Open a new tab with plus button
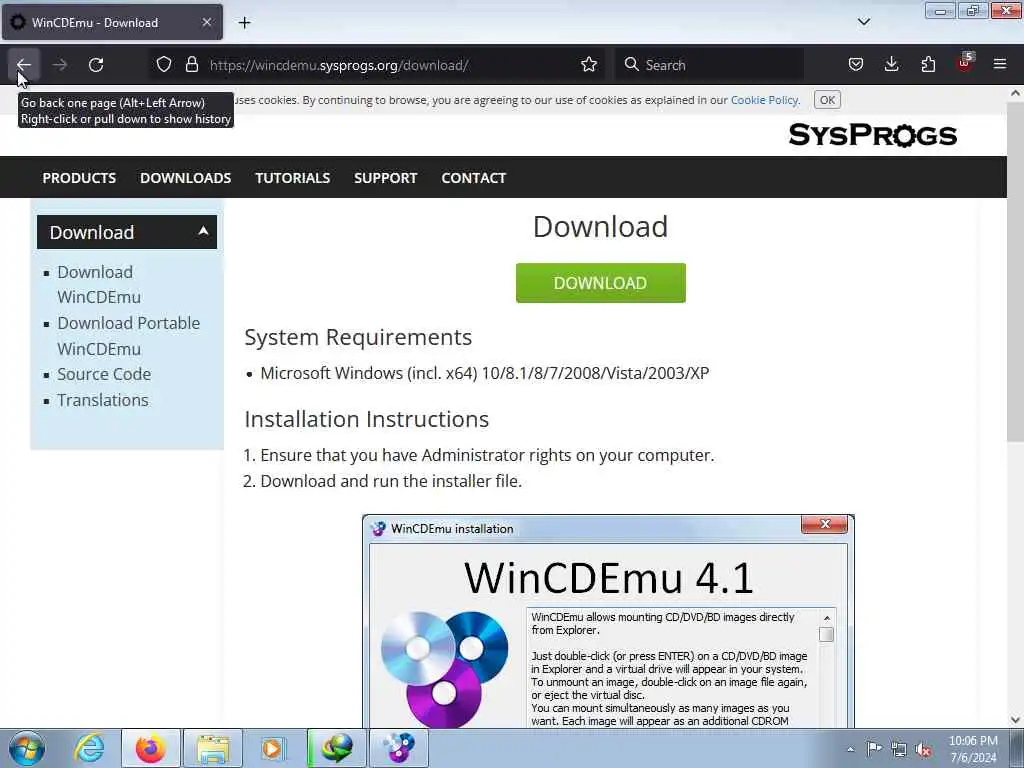 pos(244,23)
